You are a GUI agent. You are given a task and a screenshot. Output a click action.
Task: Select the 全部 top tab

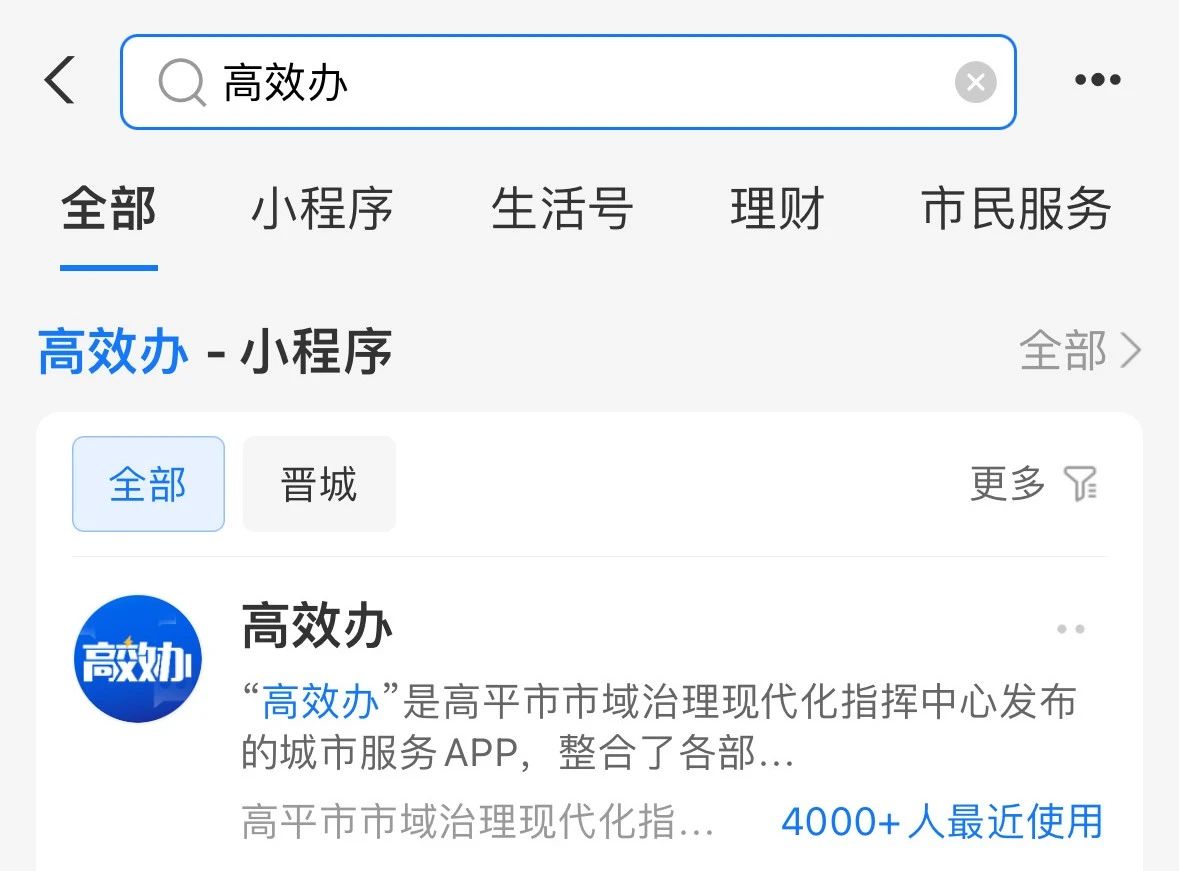[109, 208]
